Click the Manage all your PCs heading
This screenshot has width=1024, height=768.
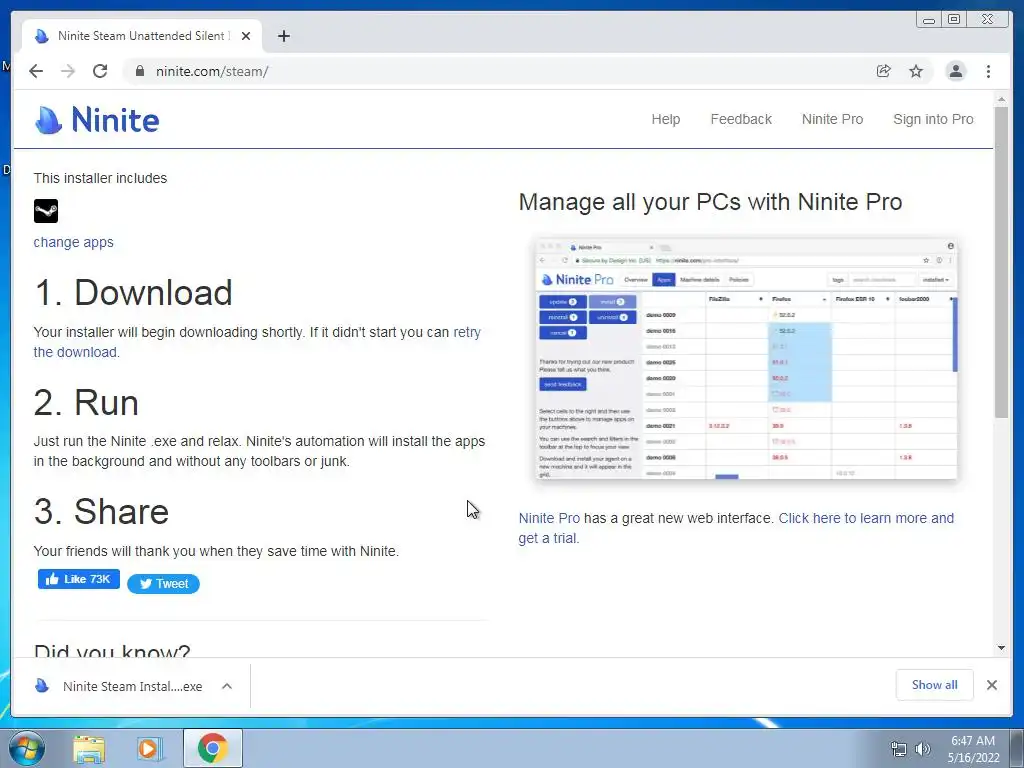tap(711, 202)
